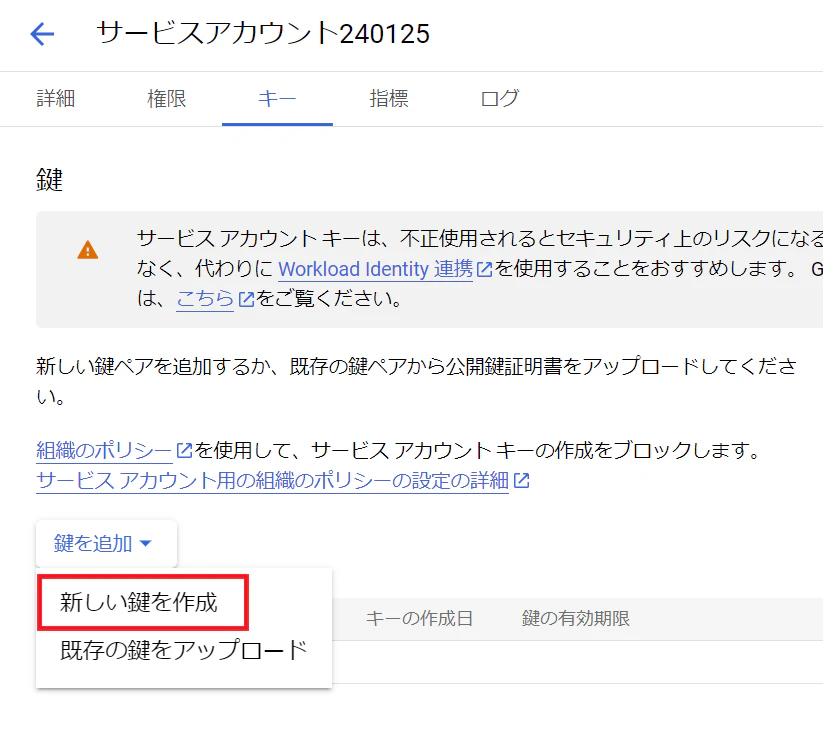This screenshot has width=823, height=731.
Task: Open サービス アカウント用の組織のポリシーの設定の詳細 link
Action: [272, 480]
